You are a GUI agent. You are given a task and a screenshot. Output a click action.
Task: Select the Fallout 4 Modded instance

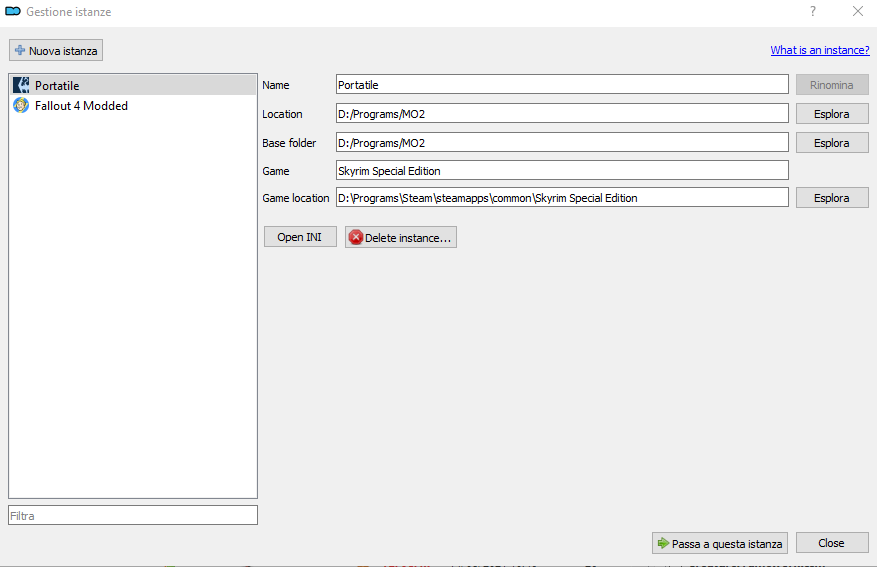point(133,106)
